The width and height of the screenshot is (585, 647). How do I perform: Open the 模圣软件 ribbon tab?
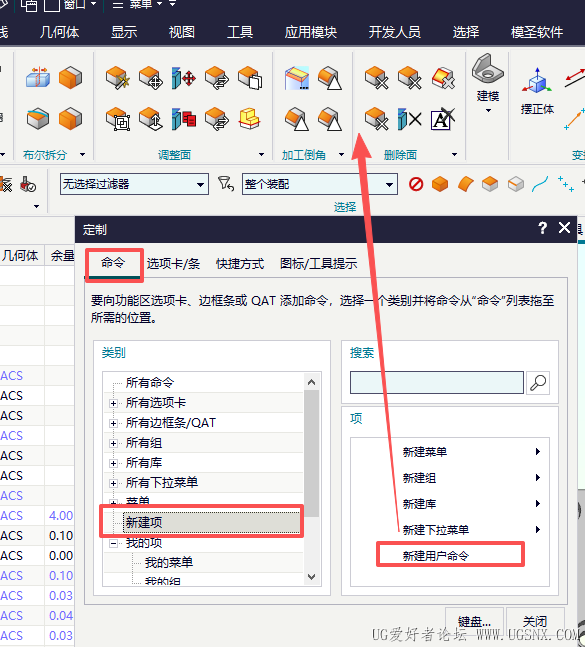537,32
